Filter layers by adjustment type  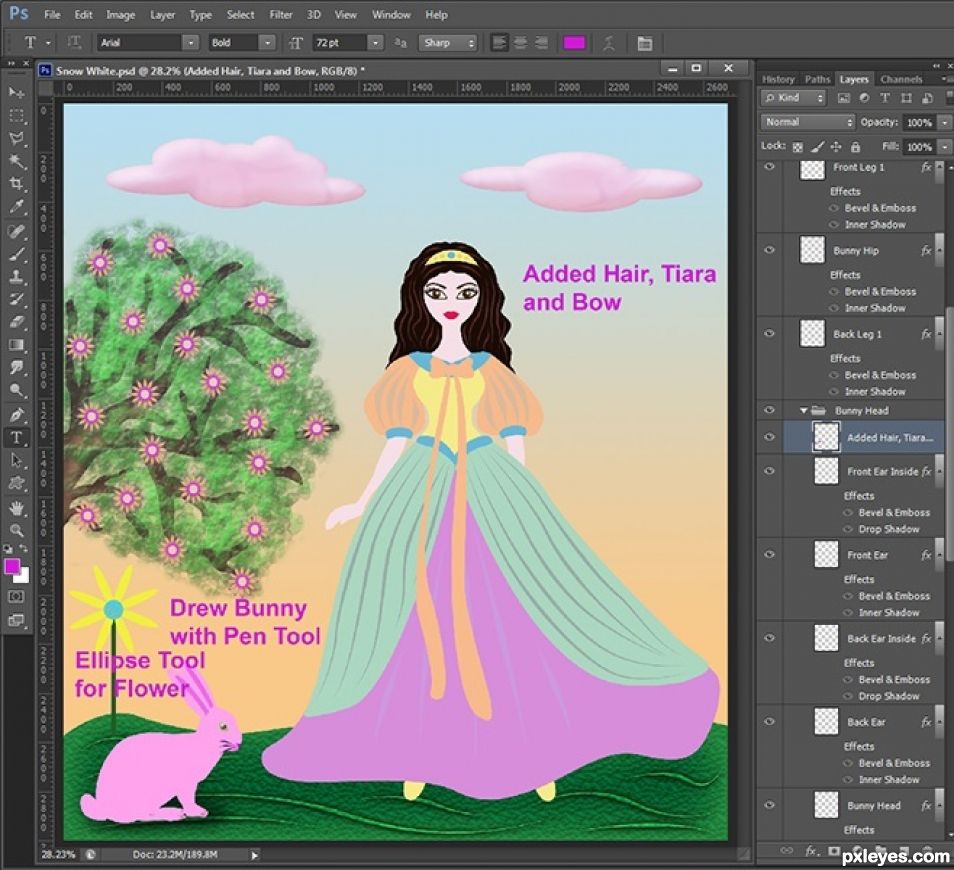pyautogui.click(x=865, y=98)
